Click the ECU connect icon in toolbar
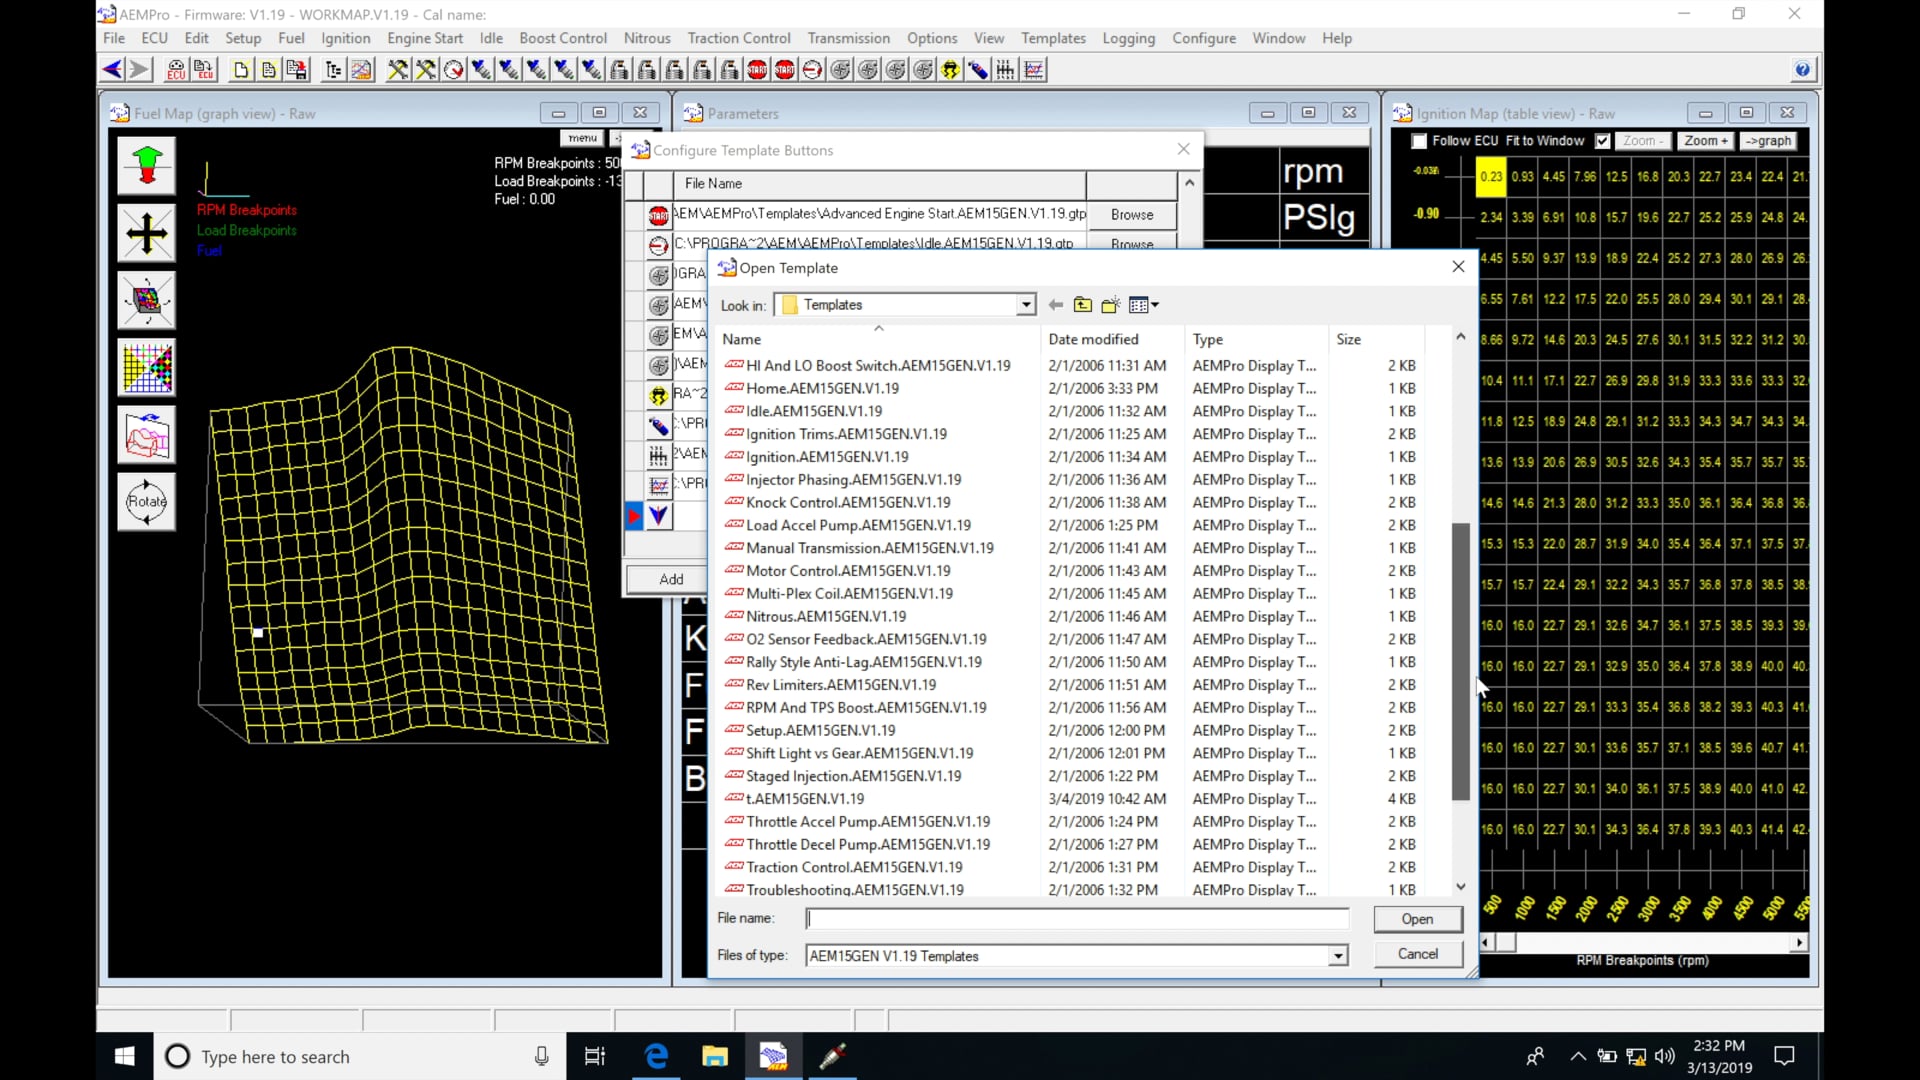Screen dimensions: 1920x1080 coord(176,70)
